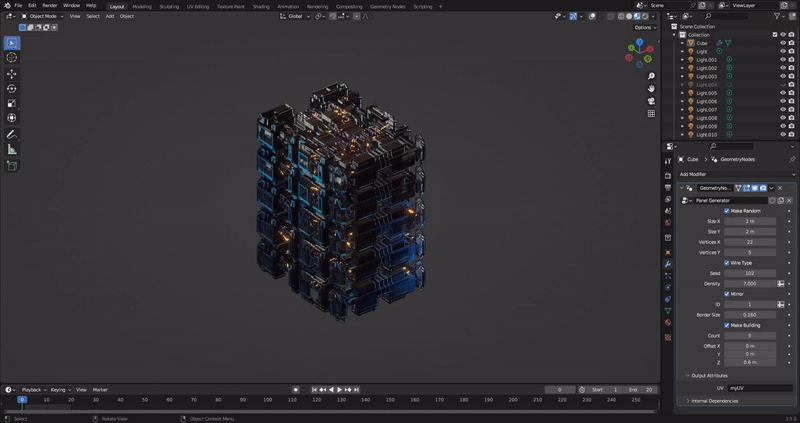Open the Object properties tab icon
The height and width of the screenshot is (423, 800).
point(668,253)
